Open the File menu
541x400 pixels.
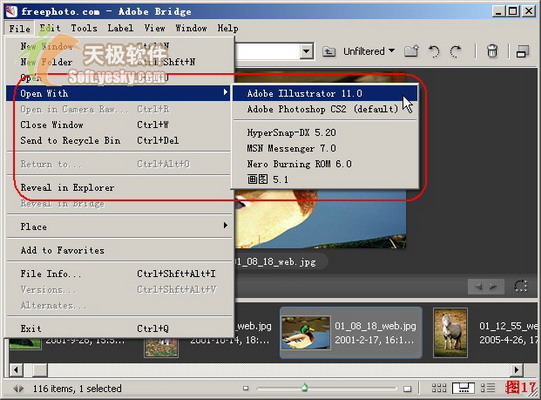pos(19,28)
